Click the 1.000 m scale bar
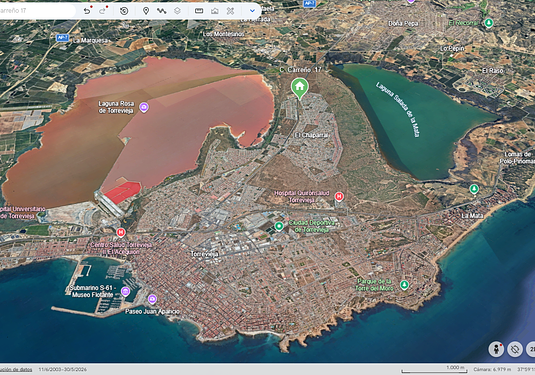Viewport: 535px width, 375px height. pos(434,370)
